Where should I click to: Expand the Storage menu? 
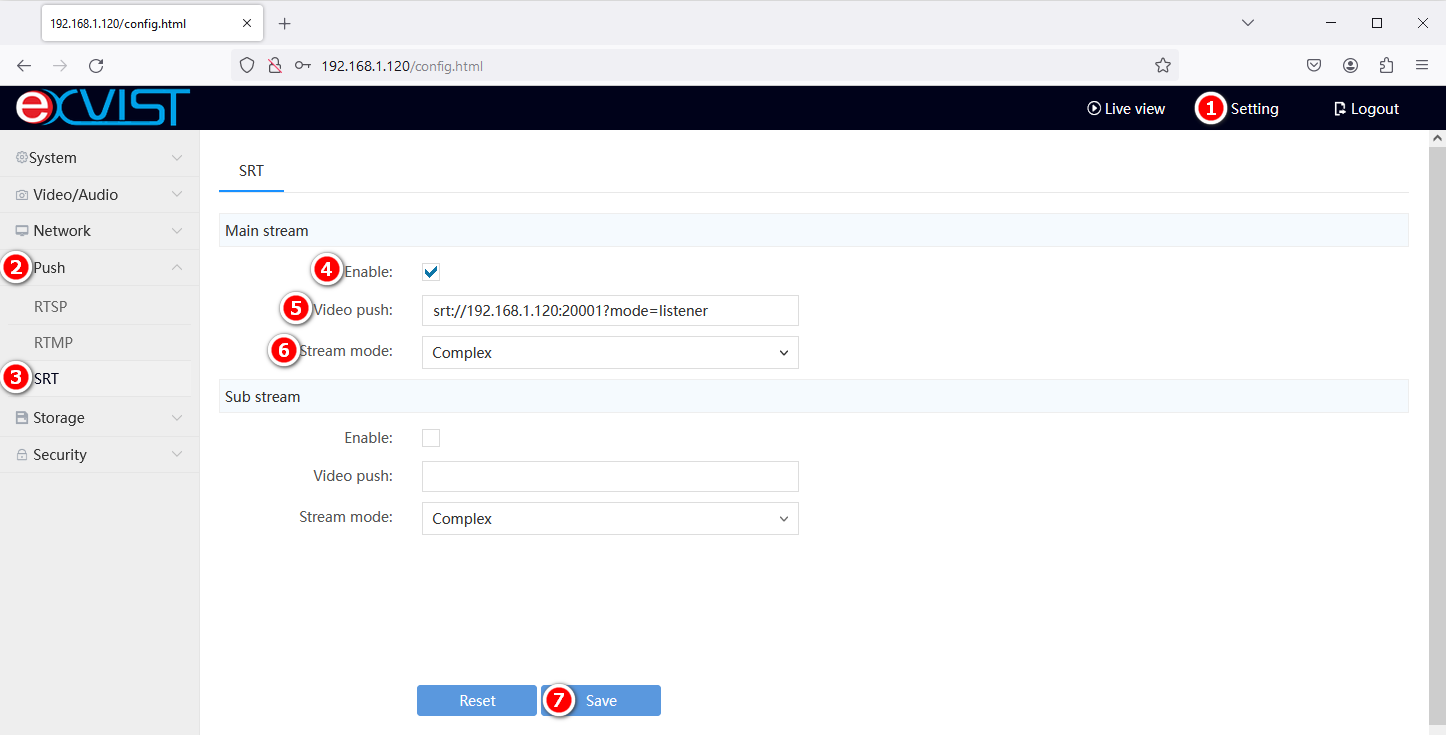(100, 418)
